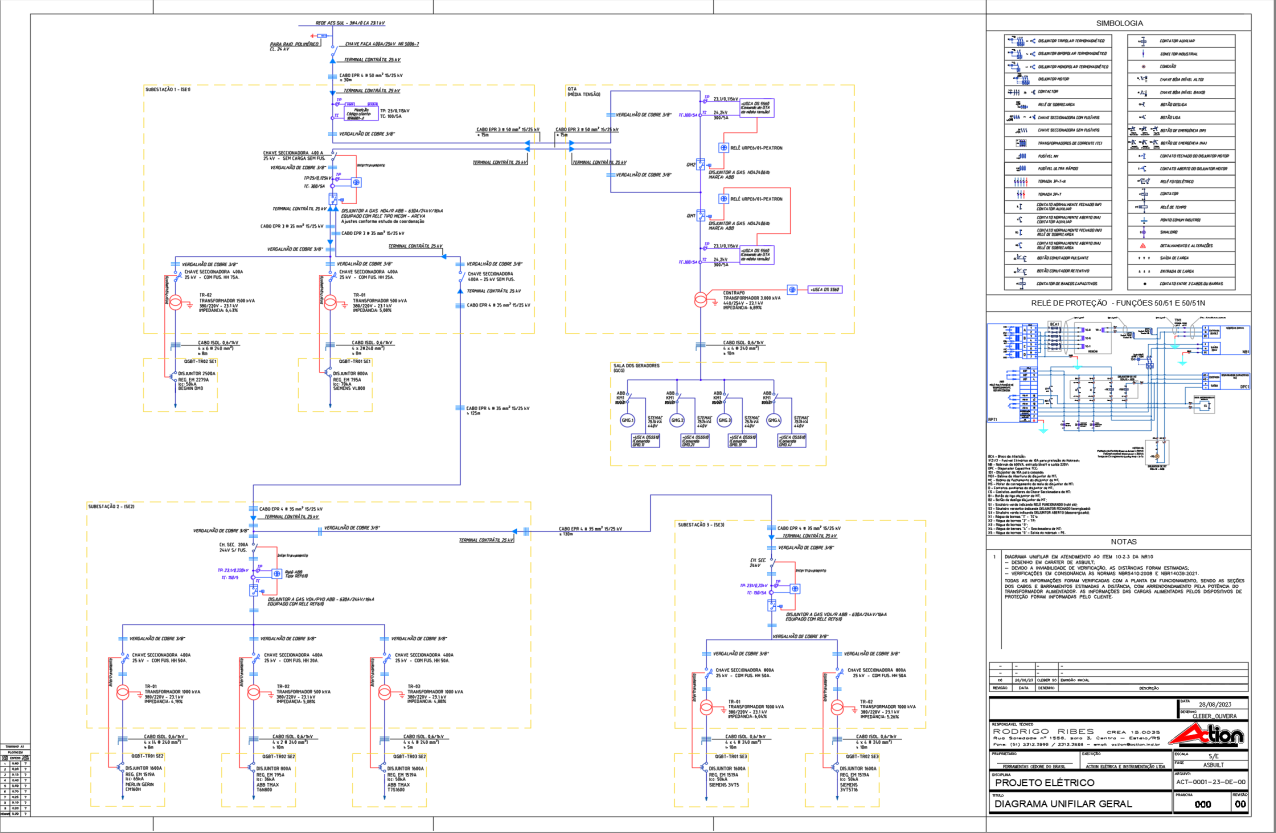Click the 'QGBT-TR01 SE1' panel label
1276x833 pixels.
(354, 361)
